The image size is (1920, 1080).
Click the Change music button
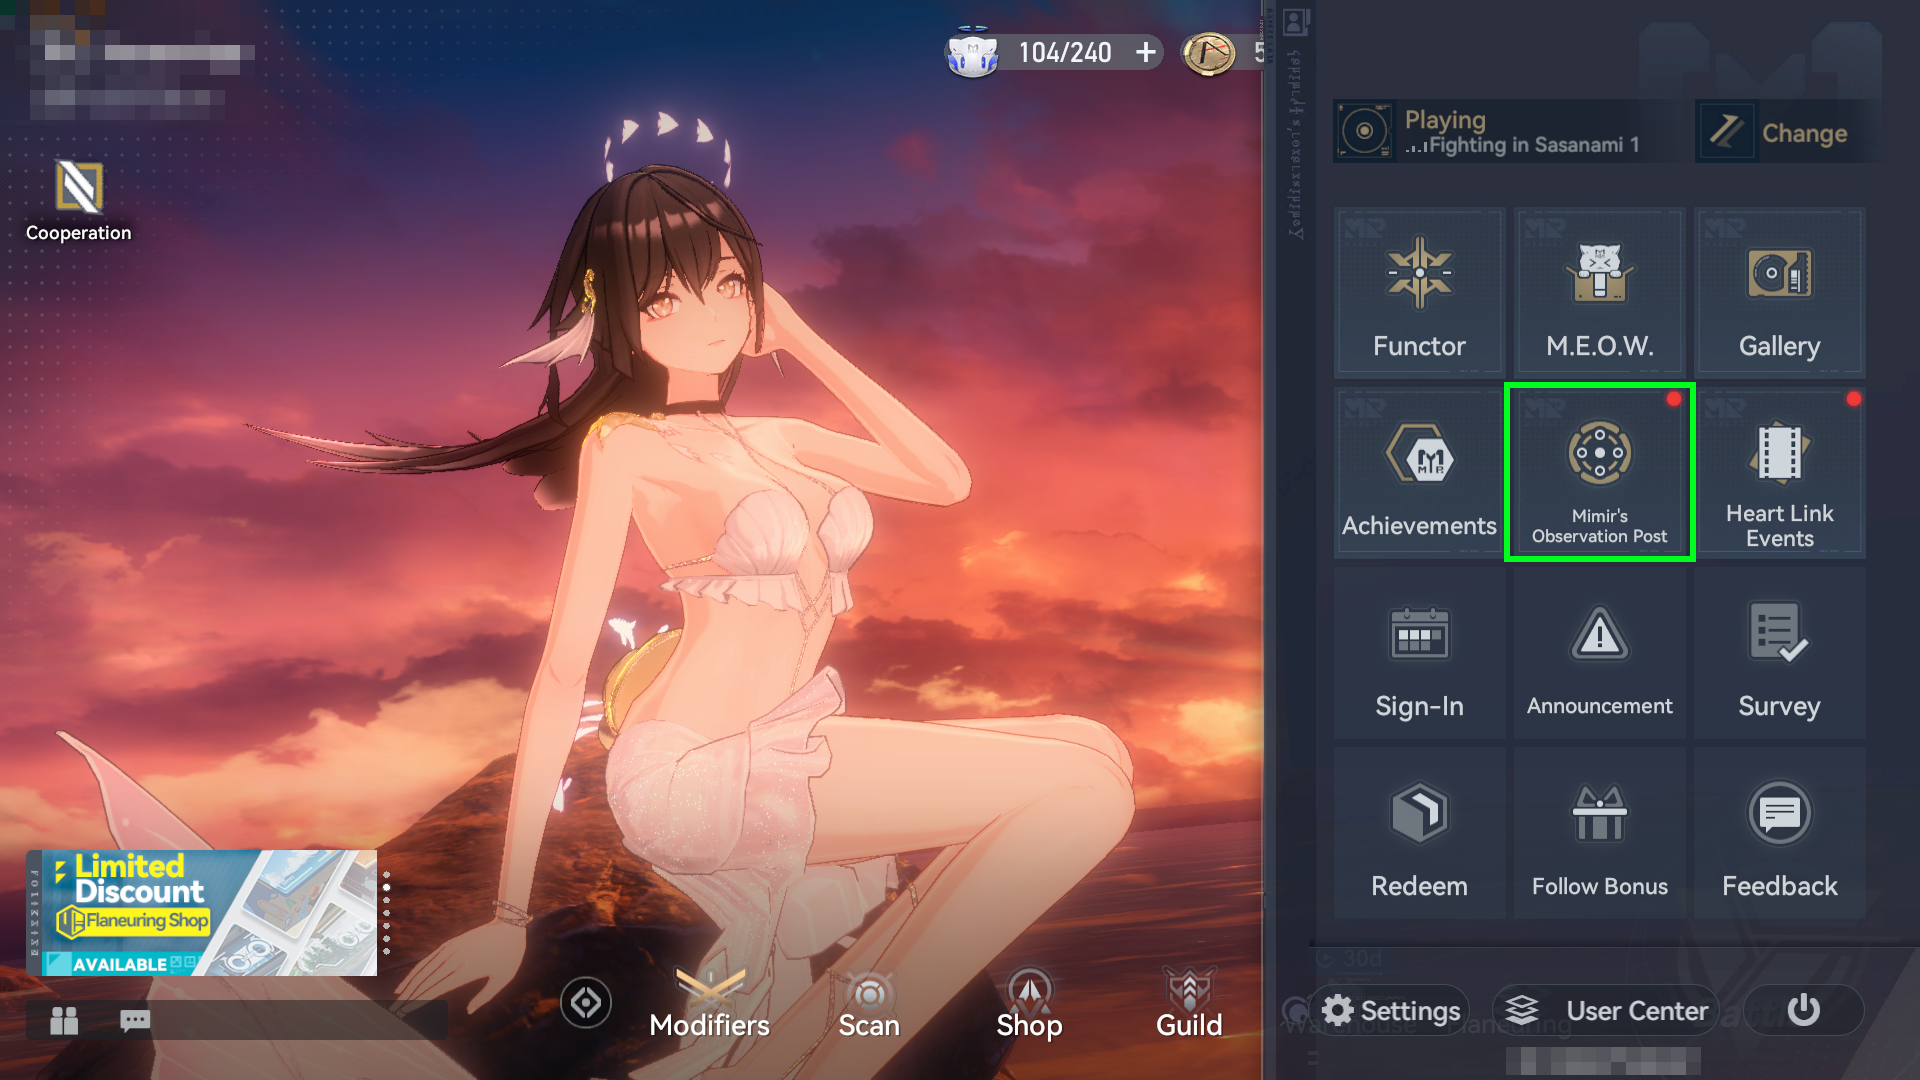click(1781, 132)
